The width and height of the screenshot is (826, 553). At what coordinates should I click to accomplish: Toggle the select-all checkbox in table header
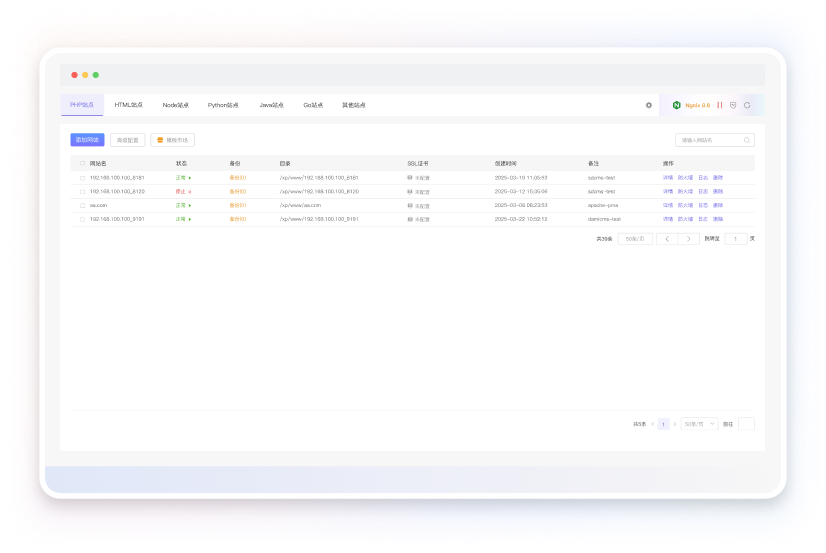click(82, 163)
